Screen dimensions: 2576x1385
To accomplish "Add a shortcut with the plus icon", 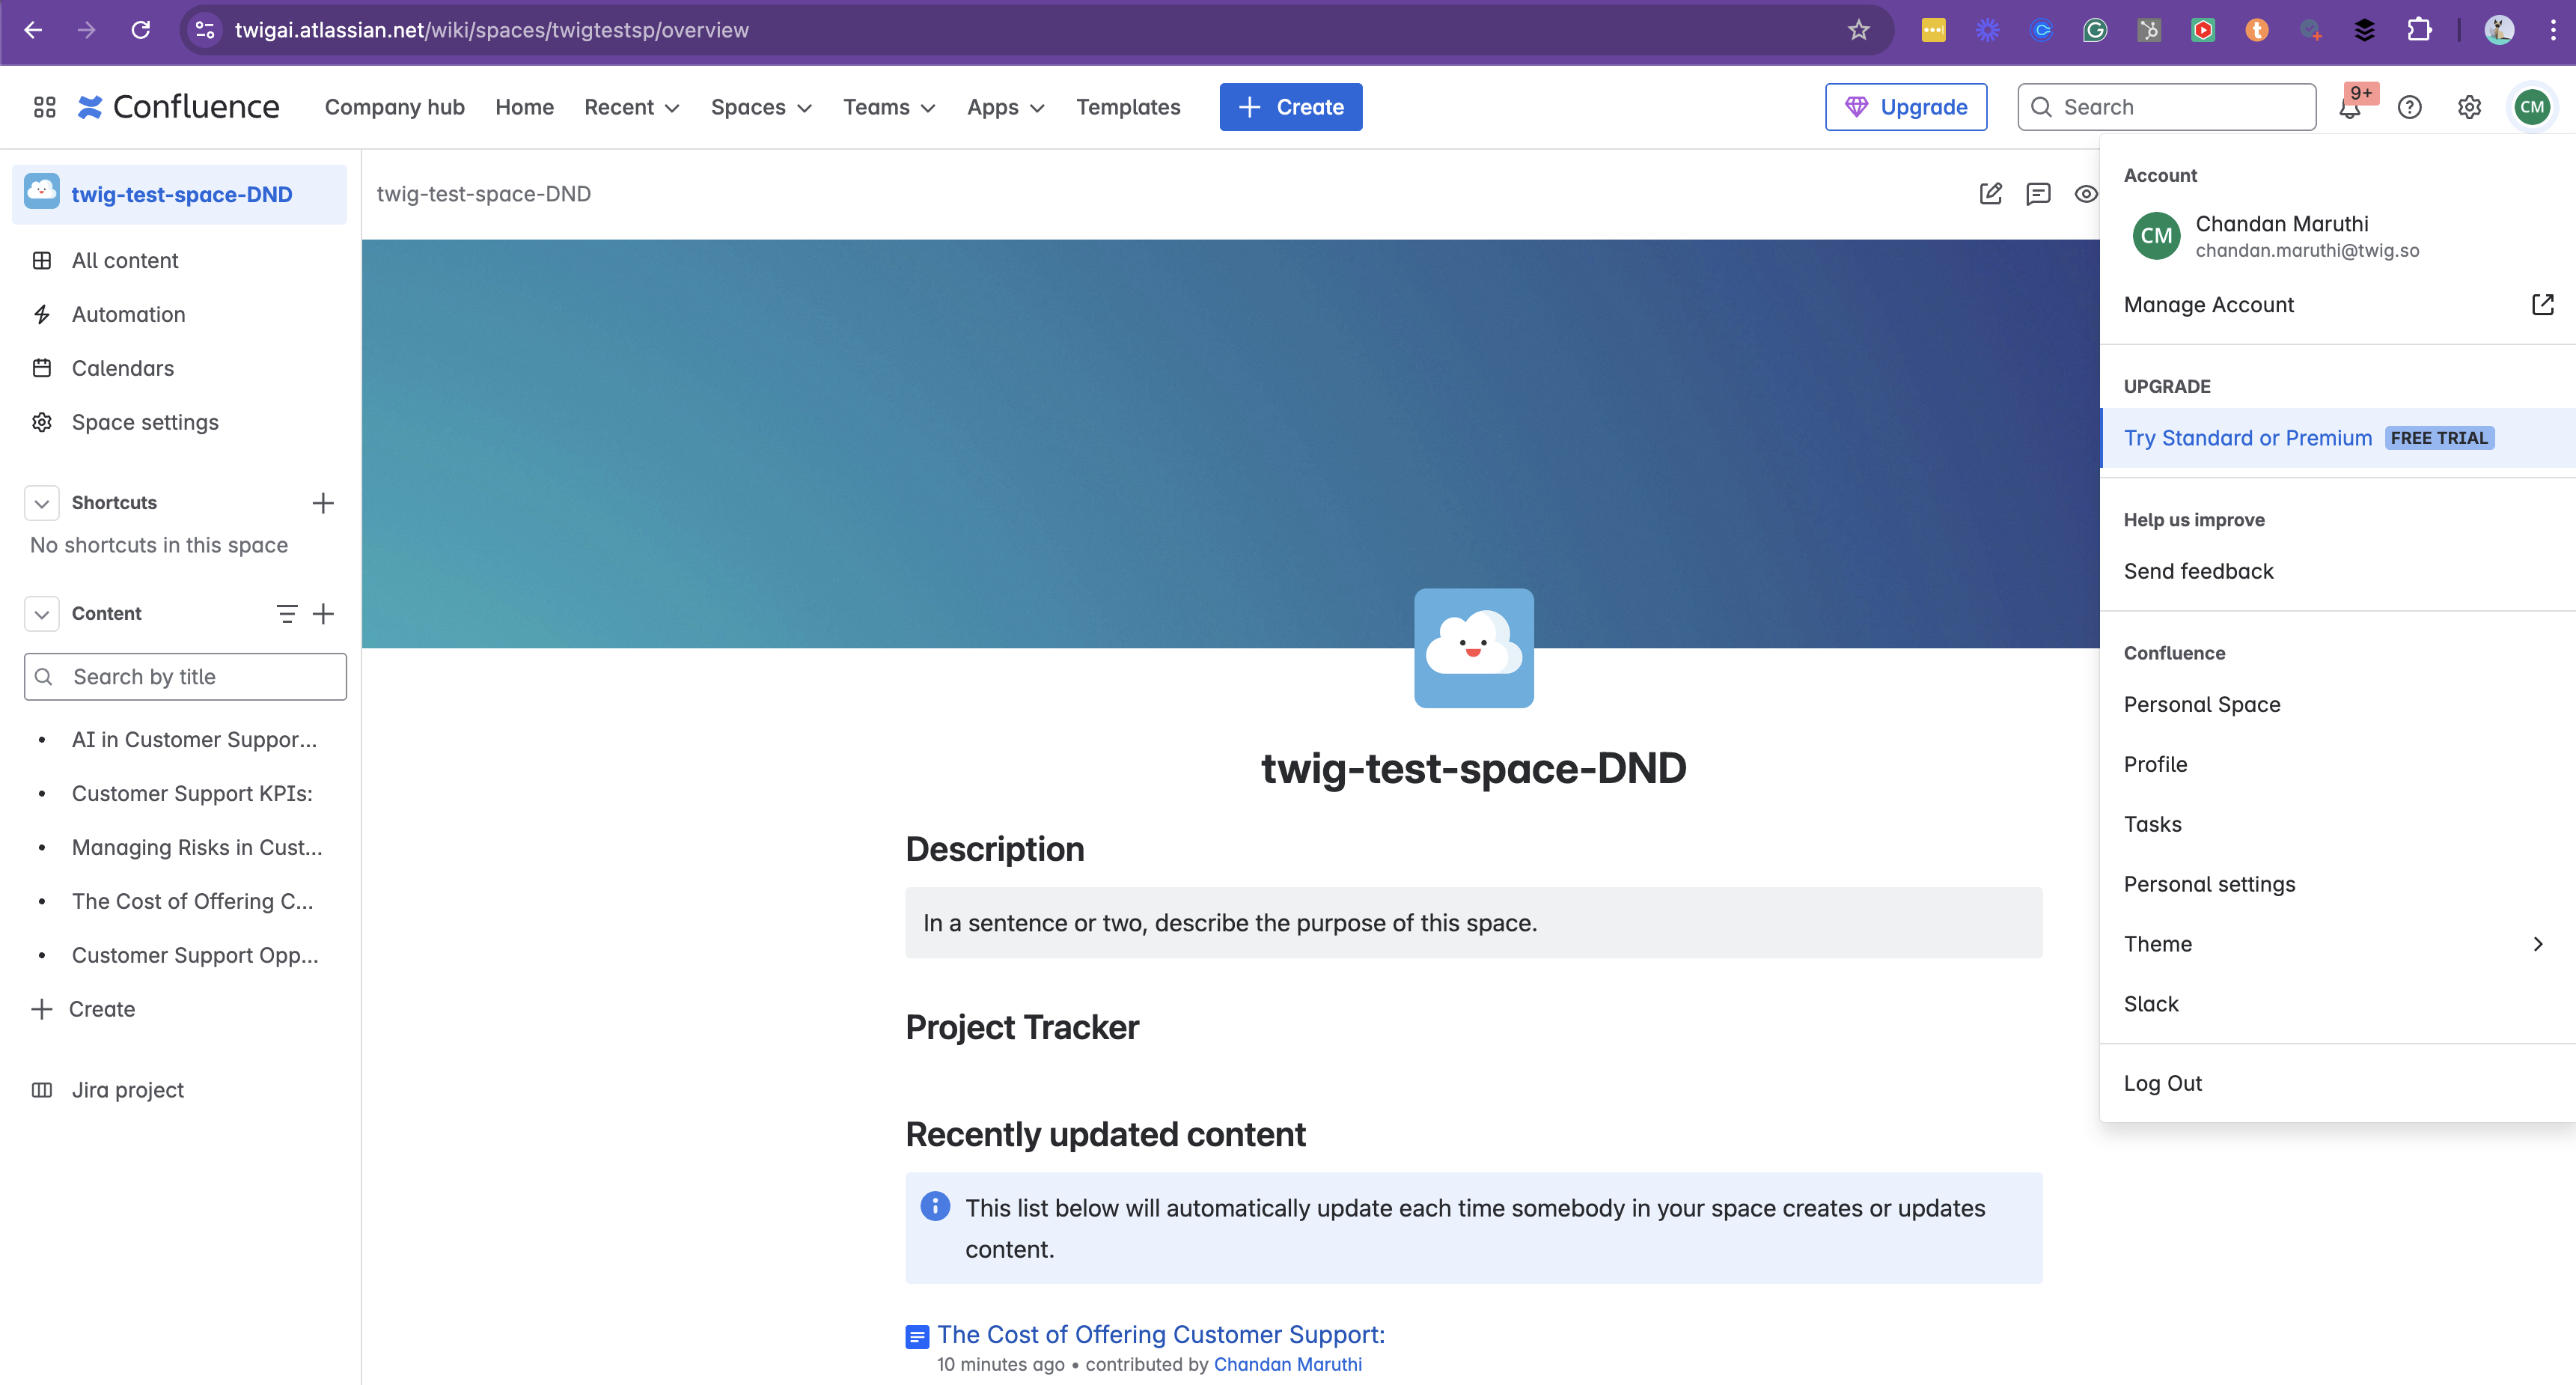I will coord(322,502).
